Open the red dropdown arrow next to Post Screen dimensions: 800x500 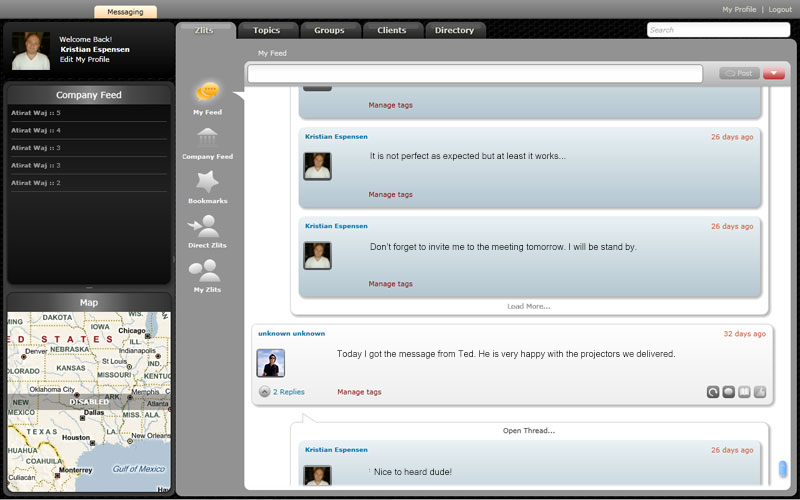click(774, 73)
